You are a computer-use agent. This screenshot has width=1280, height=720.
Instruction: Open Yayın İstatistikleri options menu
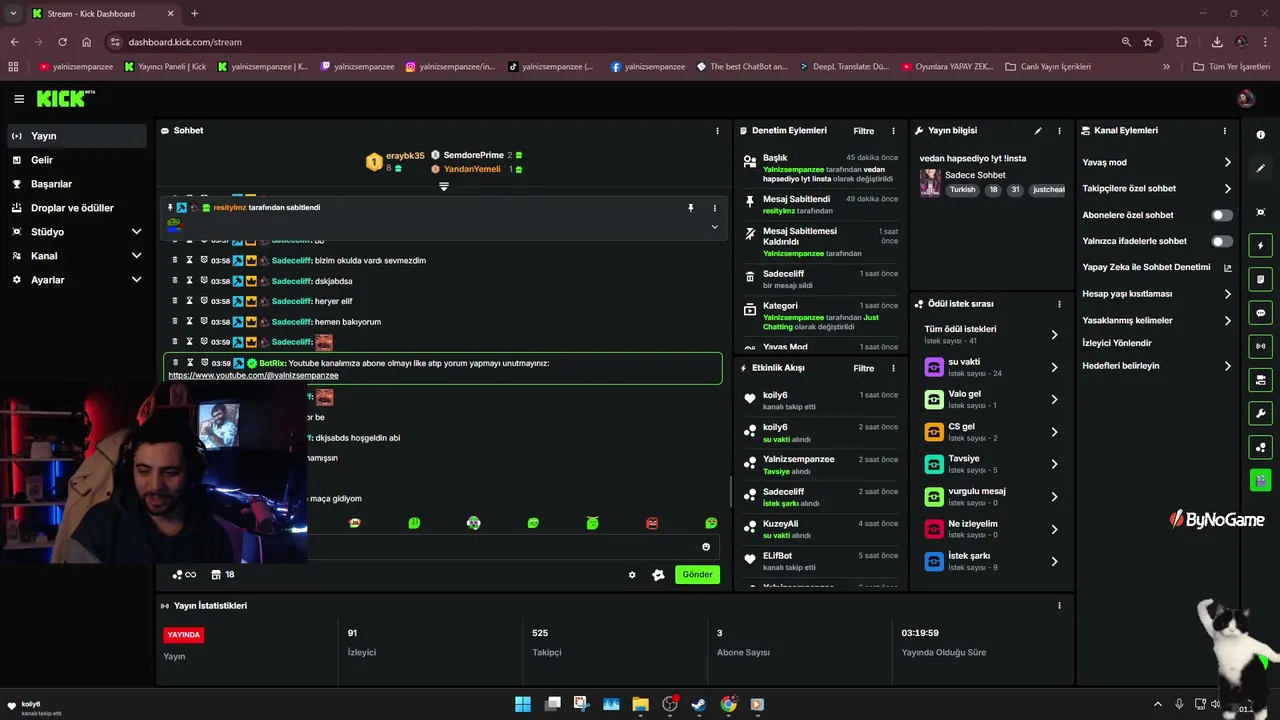[x=1059, y=606]
